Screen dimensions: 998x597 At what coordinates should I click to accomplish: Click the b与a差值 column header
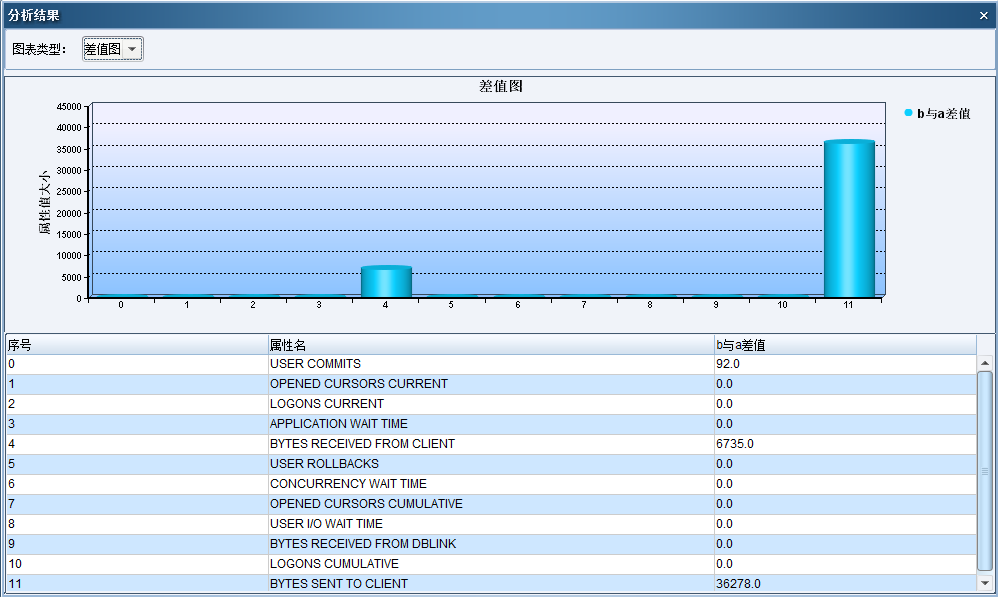[844, 345]
